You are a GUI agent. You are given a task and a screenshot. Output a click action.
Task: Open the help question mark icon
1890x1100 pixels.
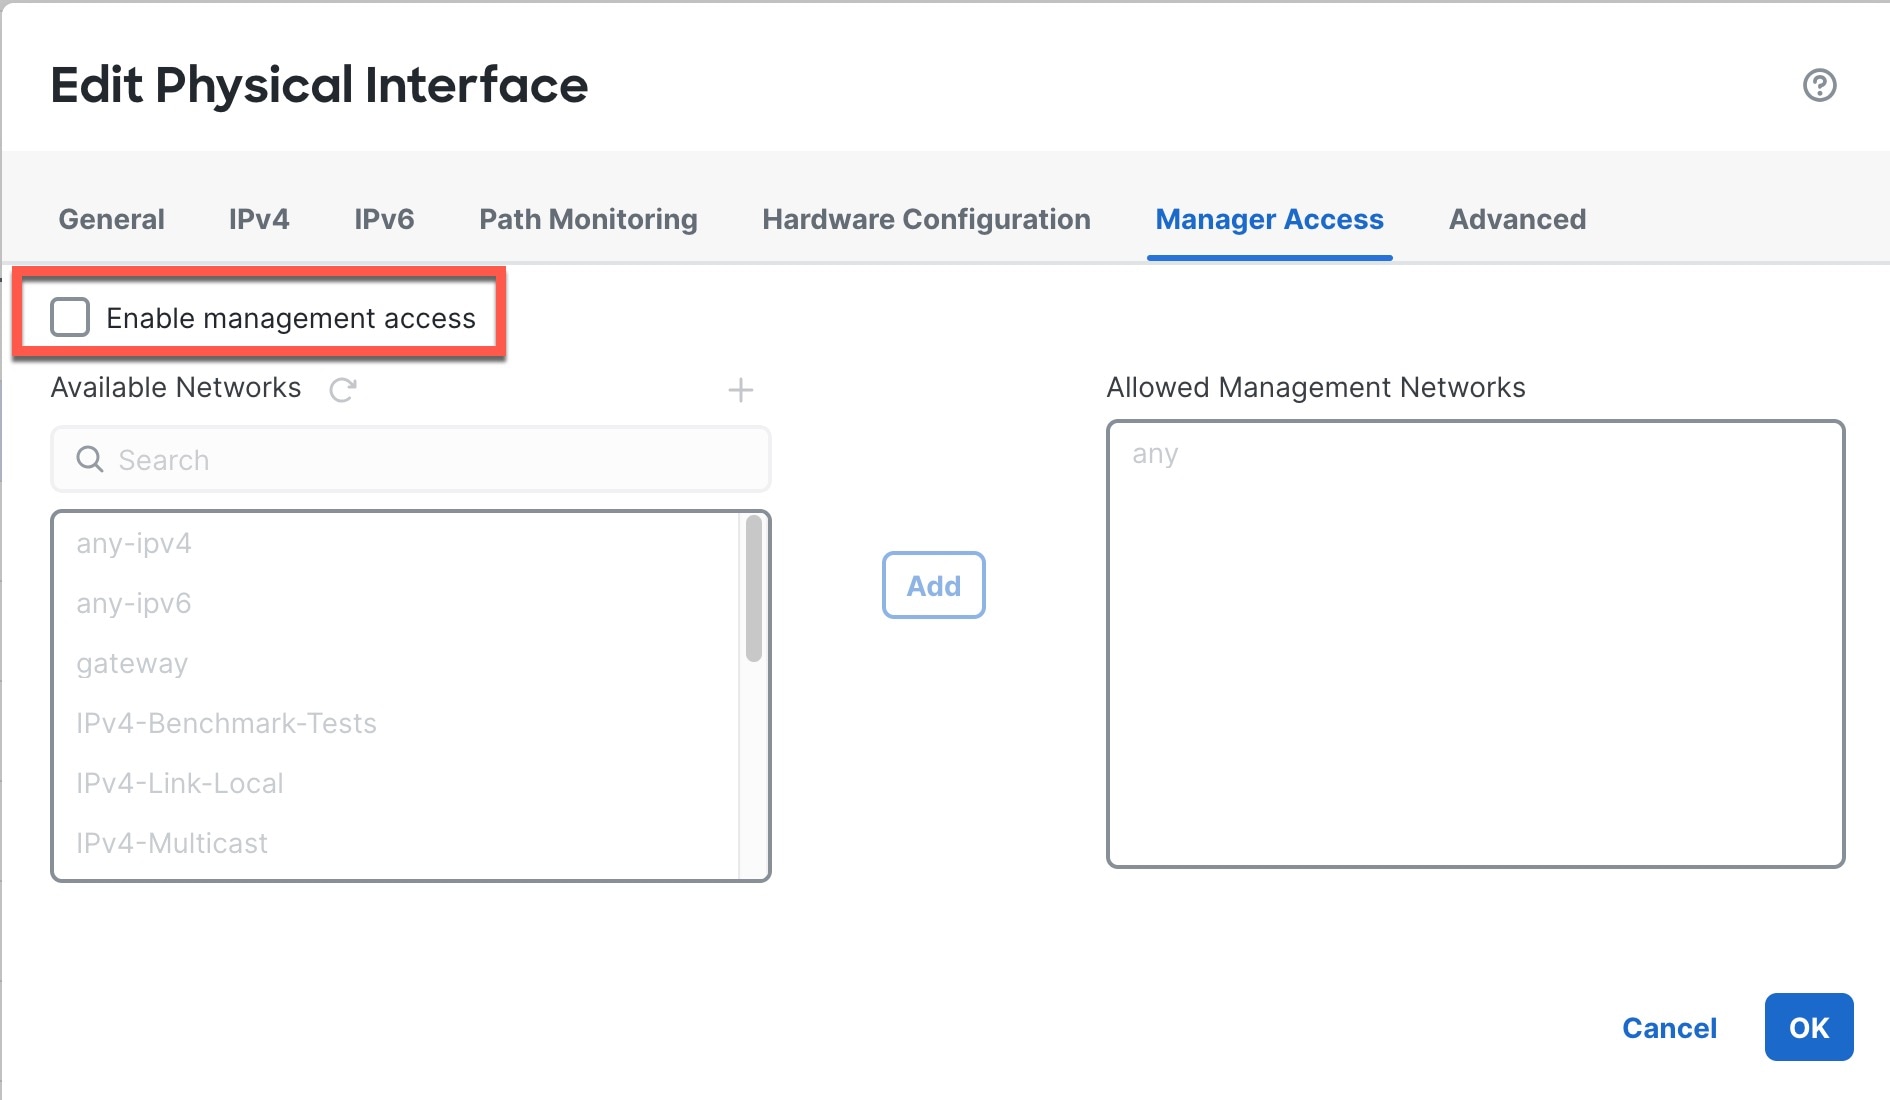[x=1819, y=85]
